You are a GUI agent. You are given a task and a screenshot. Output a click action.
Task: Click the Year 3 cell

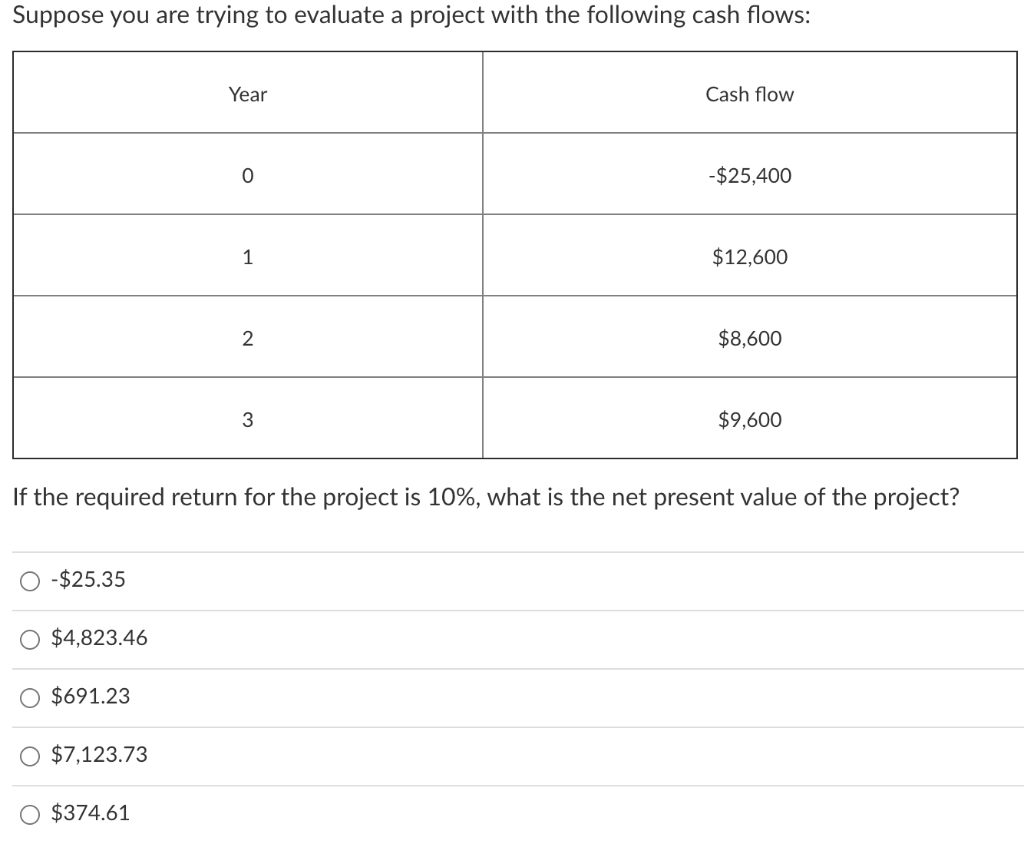pyautogui.click(x=247, y=419)
